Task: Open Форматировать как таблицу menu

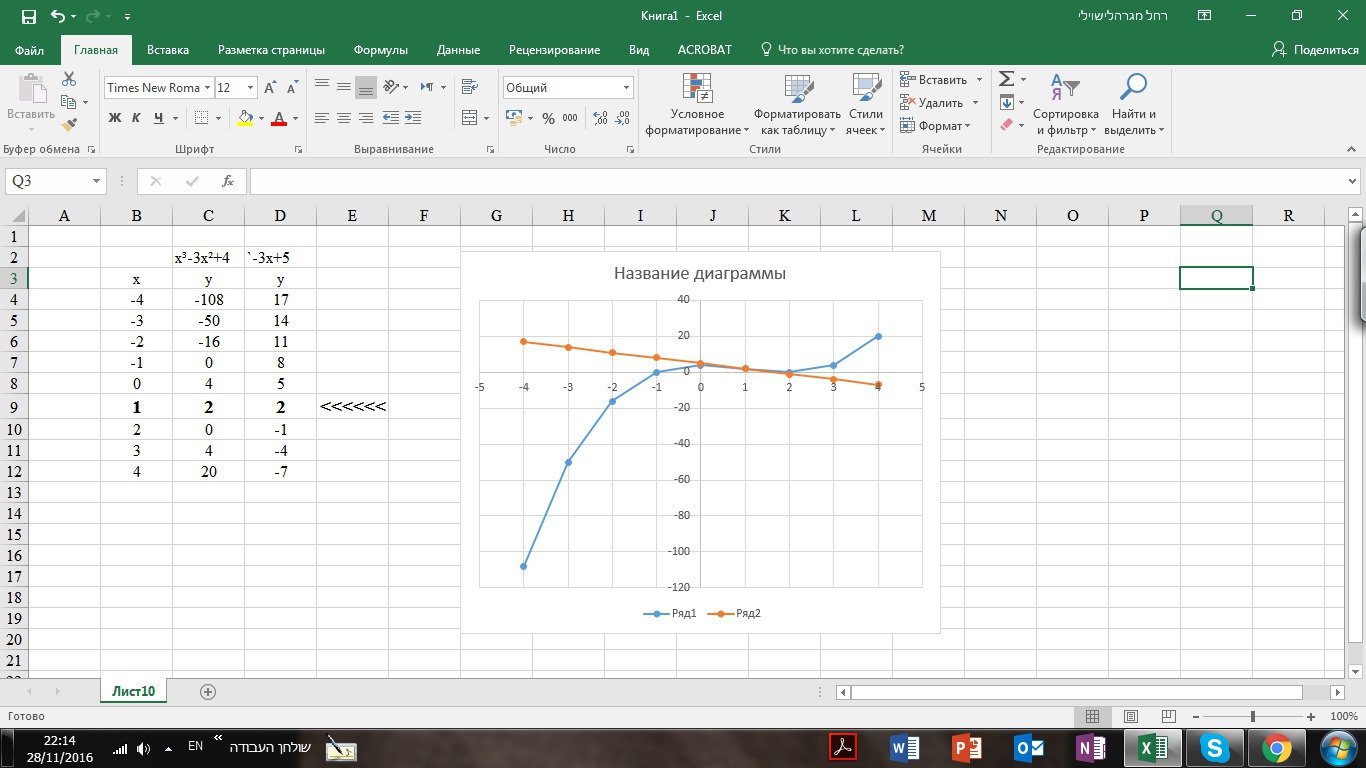Action: pos(797,105)
